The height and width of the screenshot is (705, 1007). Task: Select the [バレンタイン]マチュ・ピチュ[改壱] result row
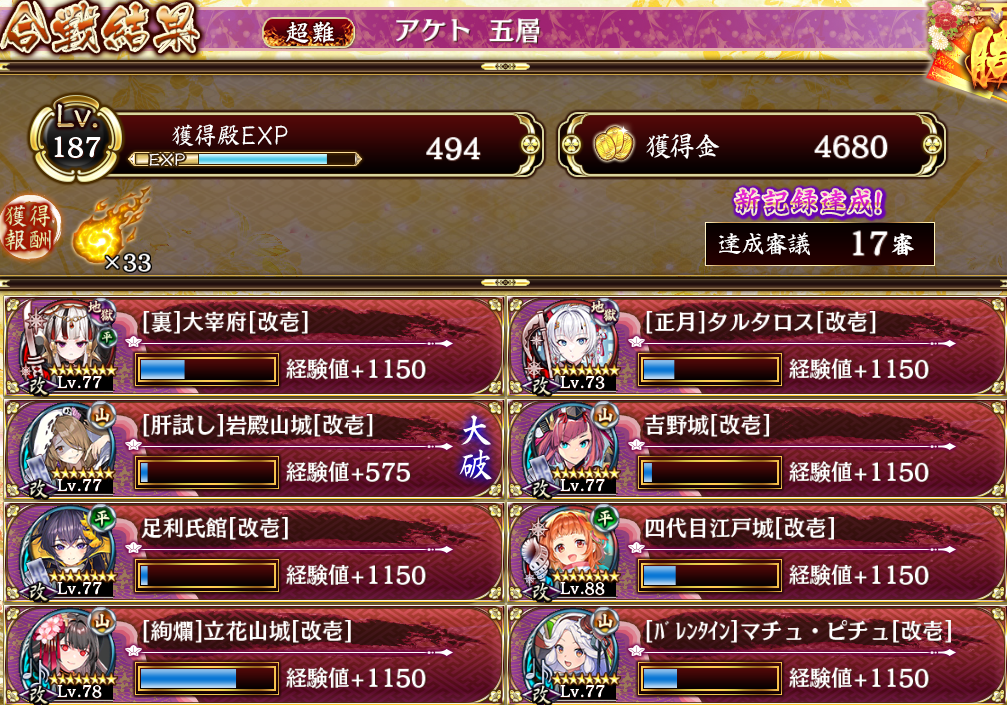[x=757, y=654]
